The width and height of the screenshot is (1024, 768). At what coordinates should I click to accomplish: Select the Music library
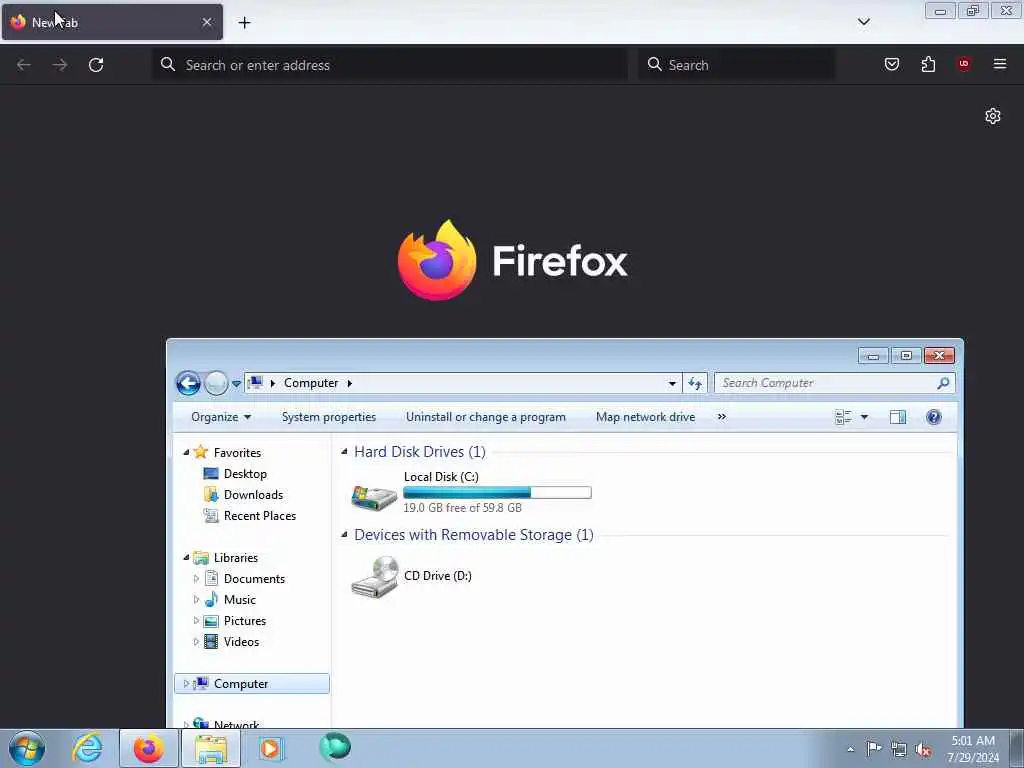tap(239, 600)
